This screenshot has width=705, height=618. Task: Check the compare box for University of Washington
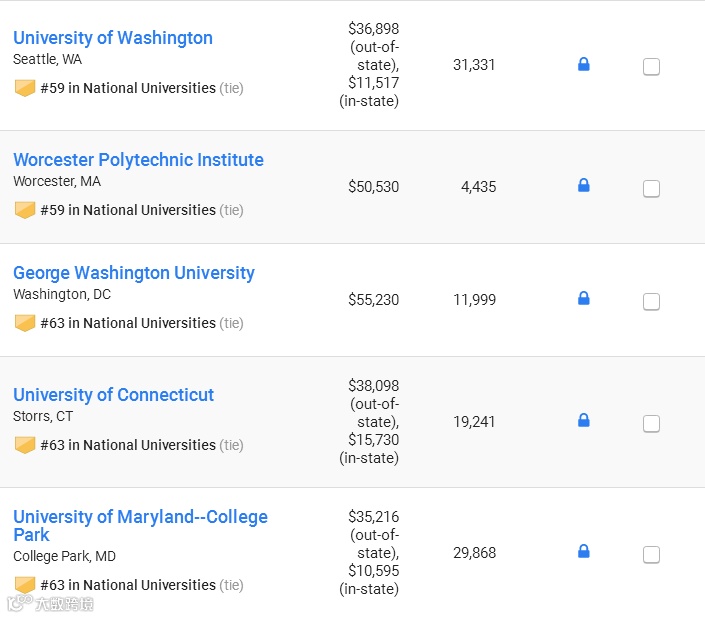point(651,67)
